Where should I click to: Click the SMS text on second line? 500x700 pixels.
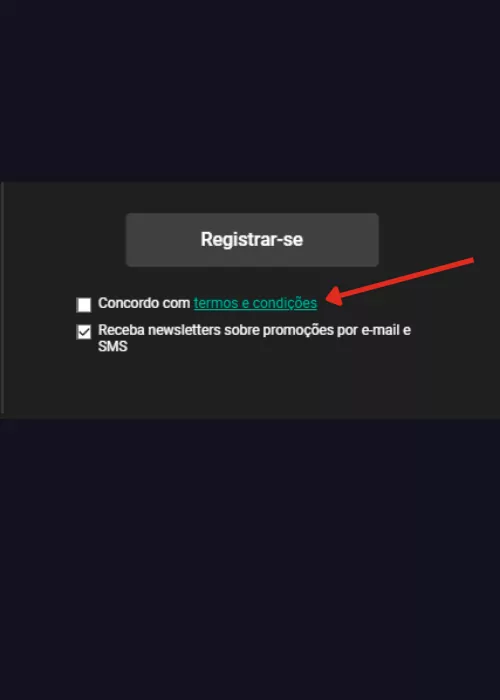pos(113,346)
